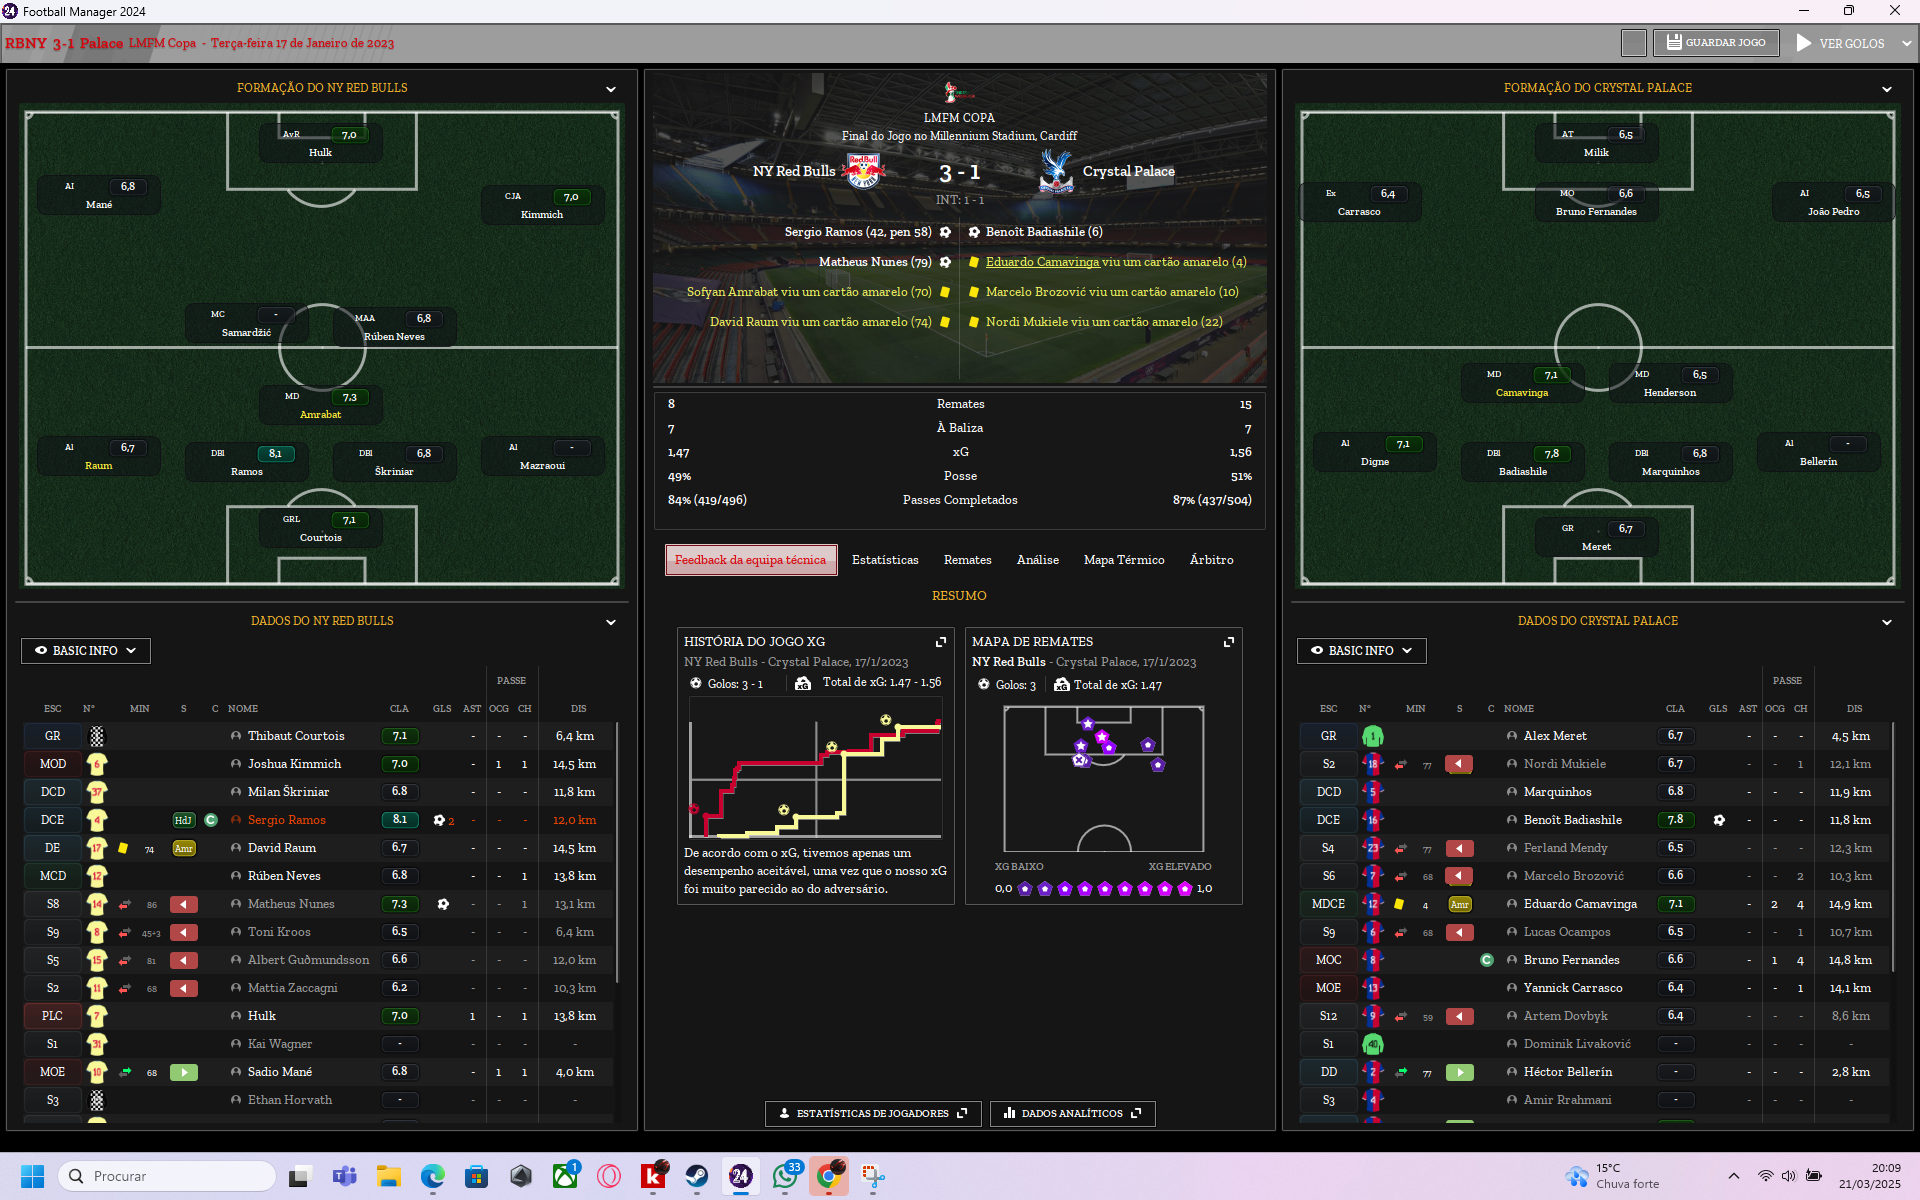Screen dimensions: 1920x1200
Task: Click the xG story timeline graph
Action: [x=815, y=768]
